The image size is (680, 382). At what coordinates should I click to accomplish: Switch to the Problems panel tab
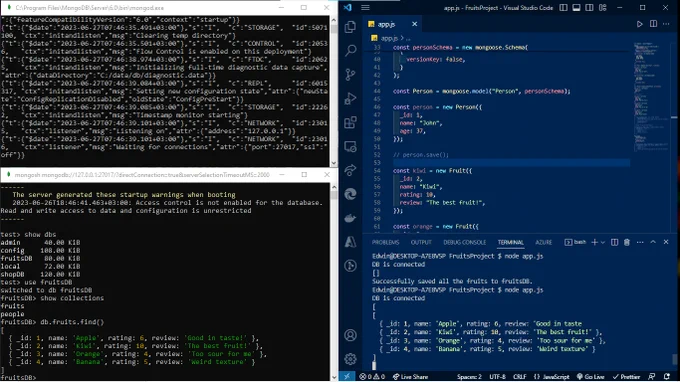(385, 242)
